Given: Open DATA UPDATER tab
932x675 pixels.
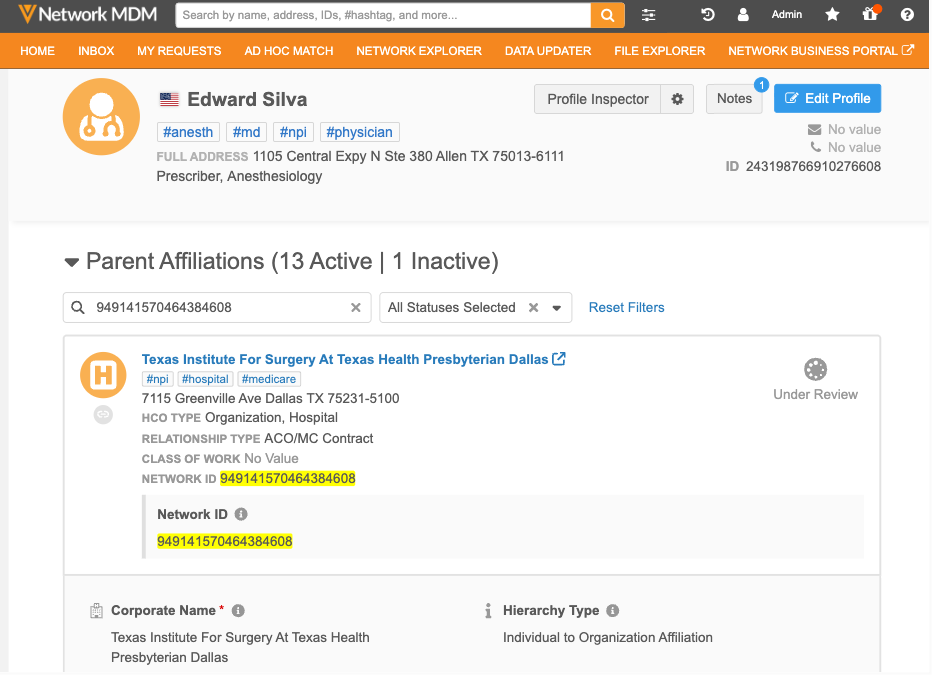Looking at the screenshot, I should coord(548,51).
